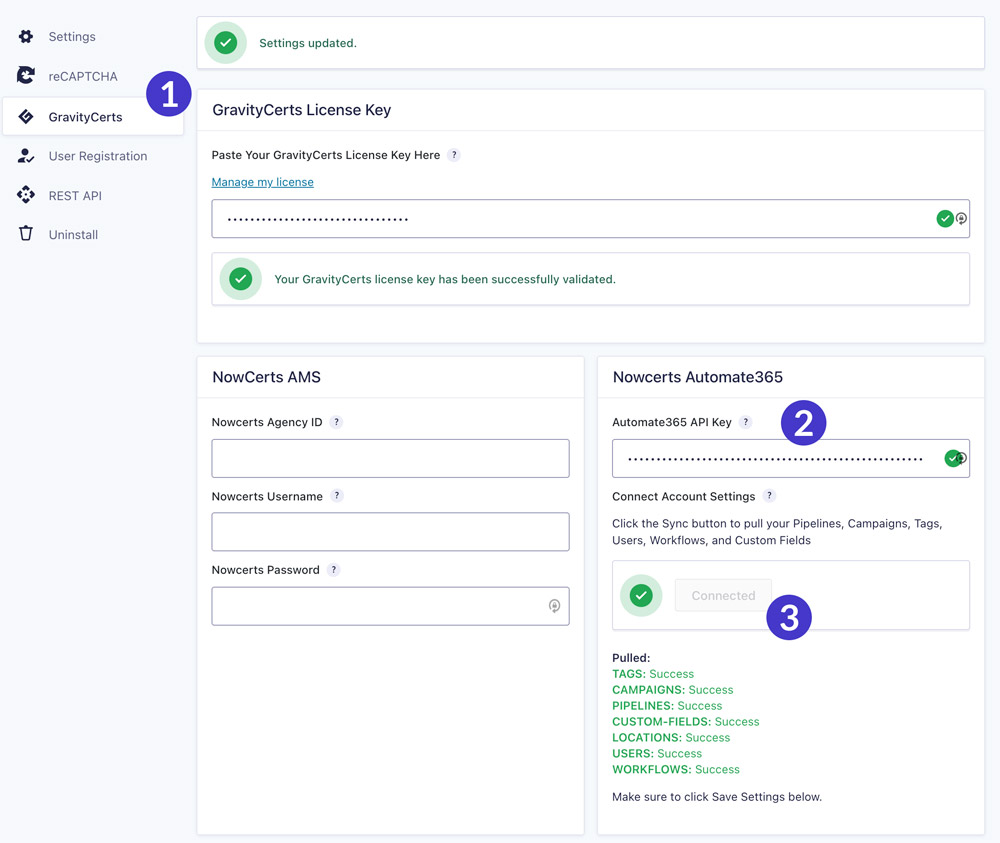This screenshot has height=843, width=1000.
Task: Click the license successfully validated message
Action: (x=445, y=279)
